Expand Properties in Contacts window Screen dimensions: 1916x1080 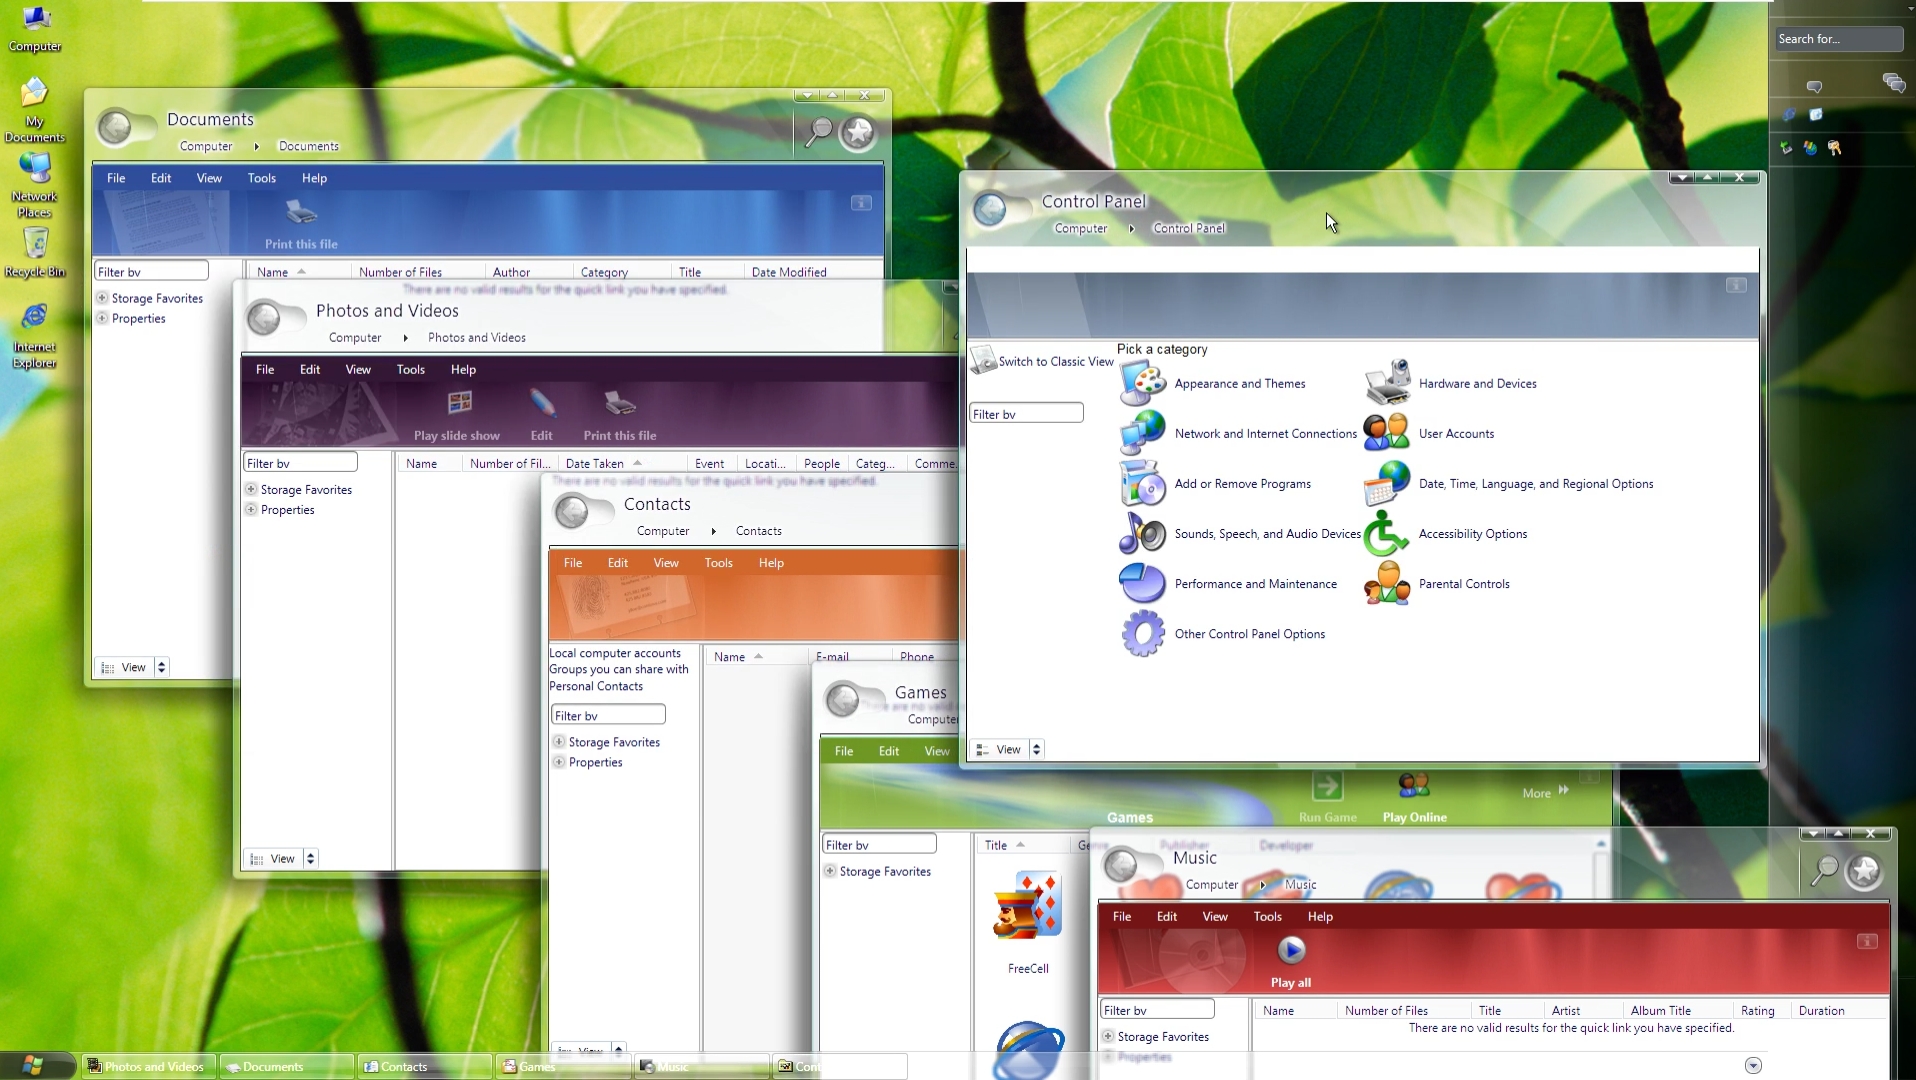(559, 761)
